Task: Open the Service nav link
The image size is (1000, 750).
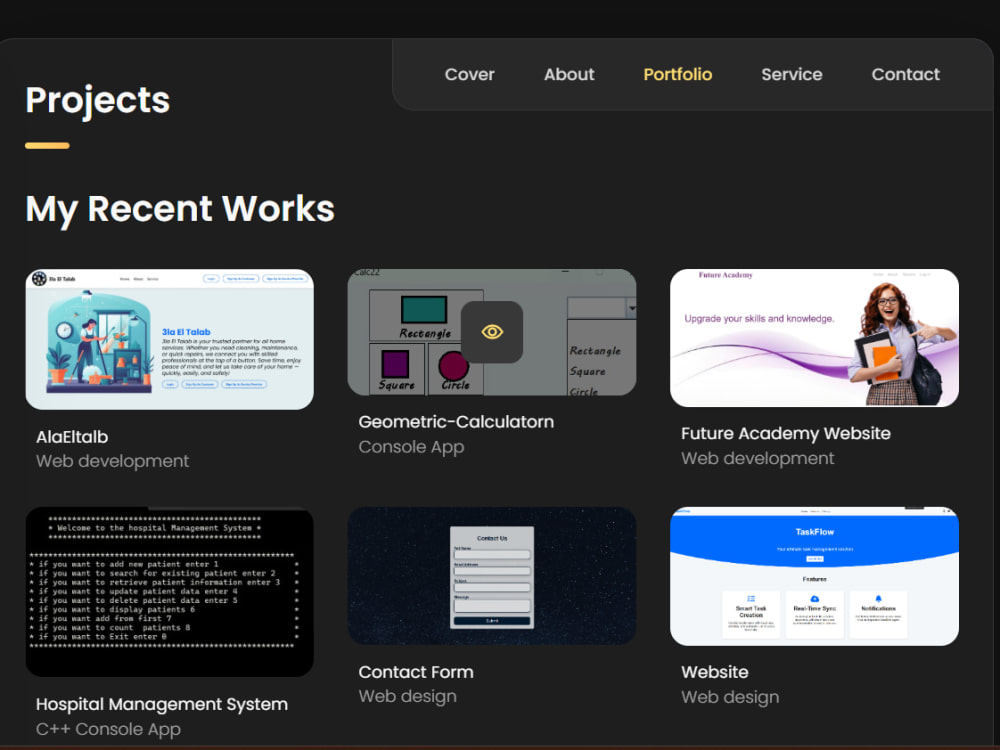Action: point(791,75)
